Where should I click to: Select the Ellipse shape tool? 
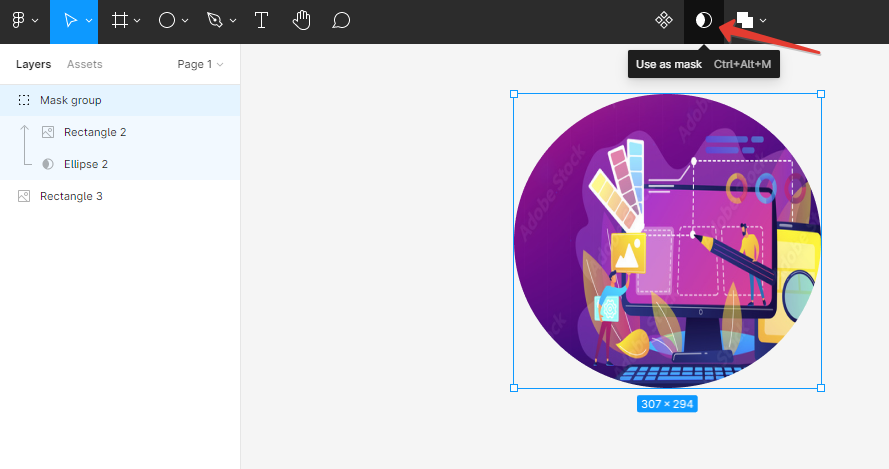166,20
